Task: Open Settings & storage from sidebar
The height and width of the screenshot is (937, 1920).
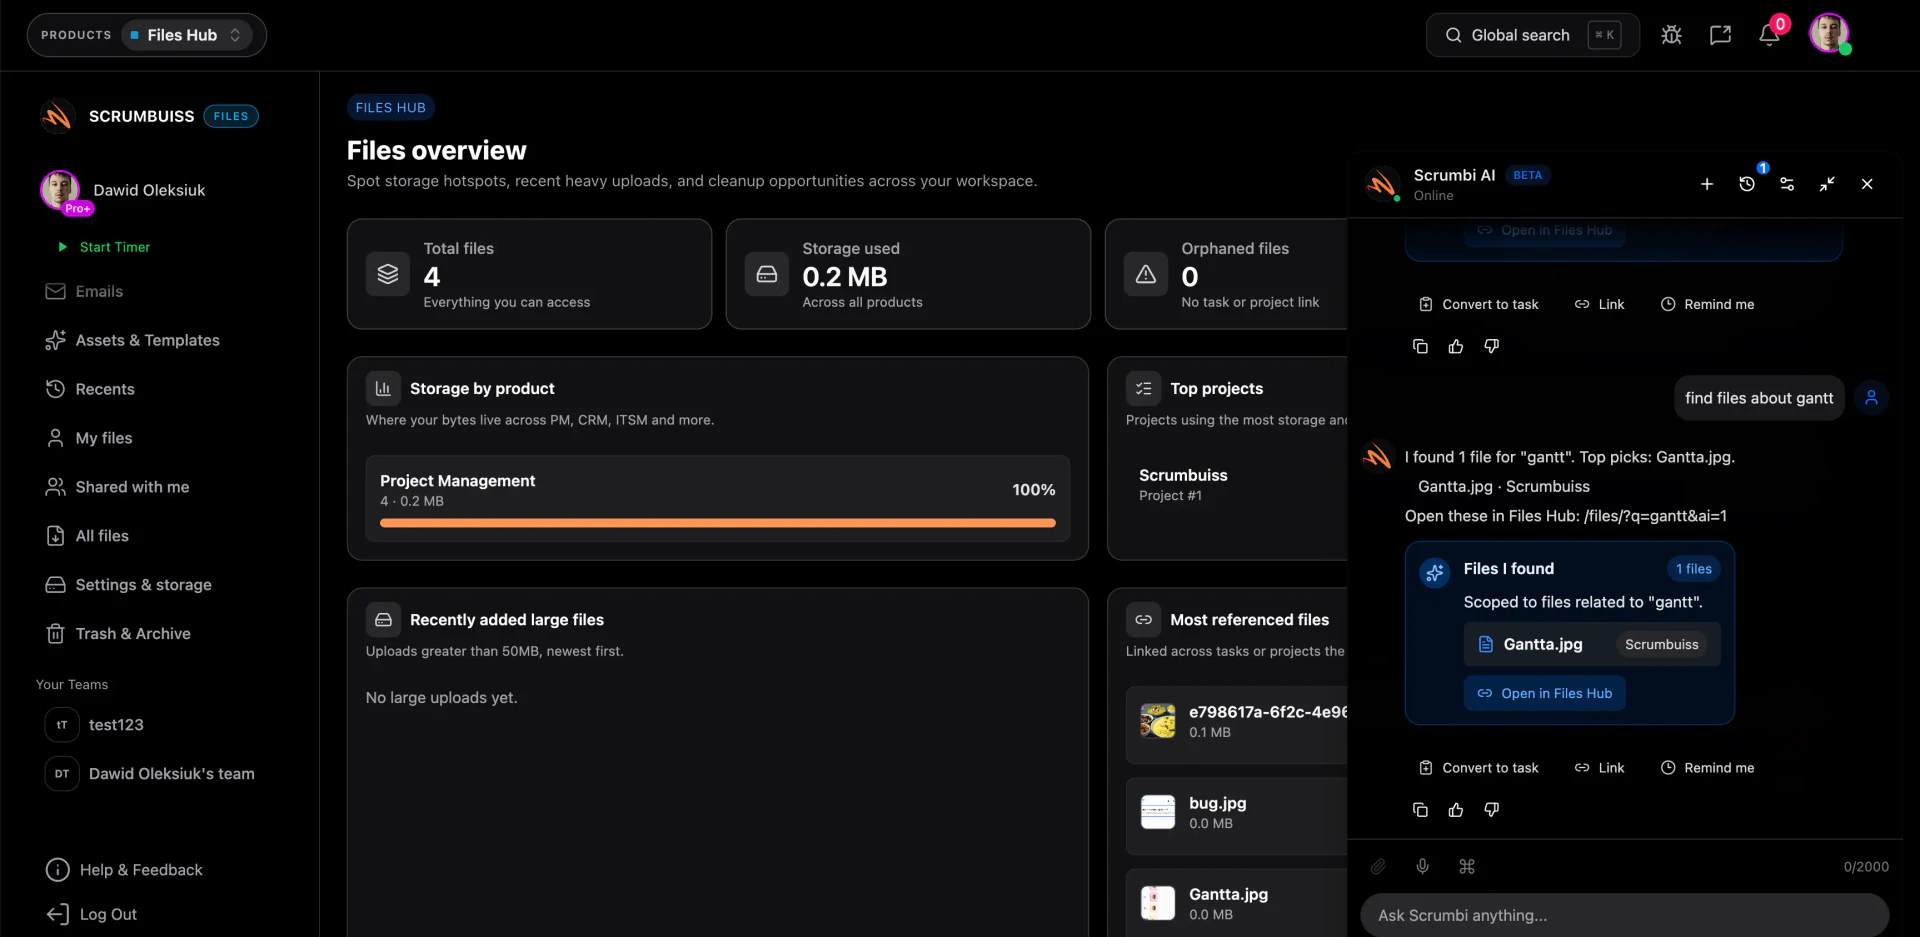Action: 144,584
